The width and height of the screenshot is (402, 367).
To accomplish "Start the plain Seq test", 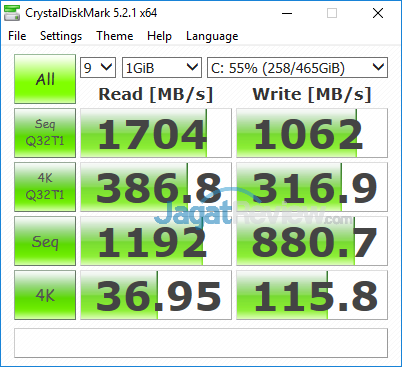I will [45, 241].
